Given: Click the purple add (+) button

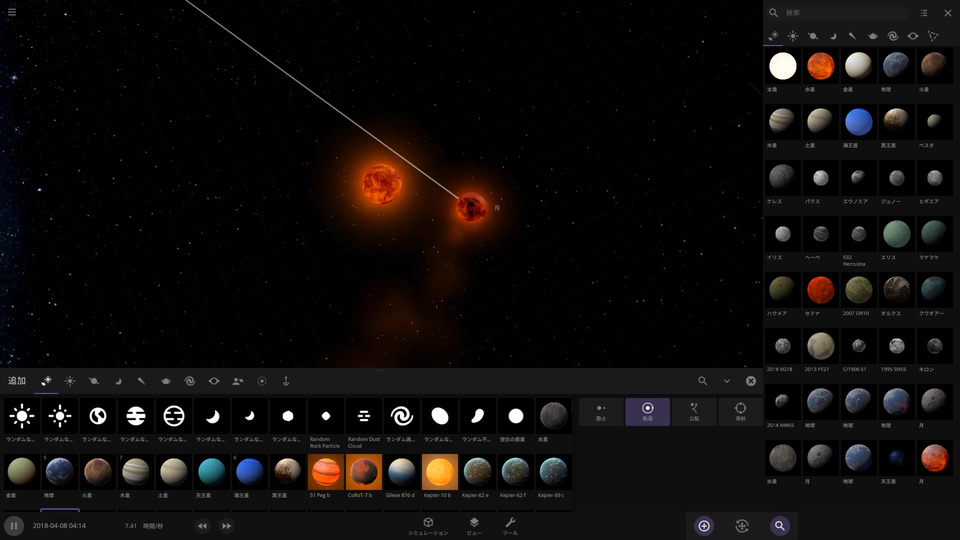Looking at the screenshot, I should click(704, 526).
